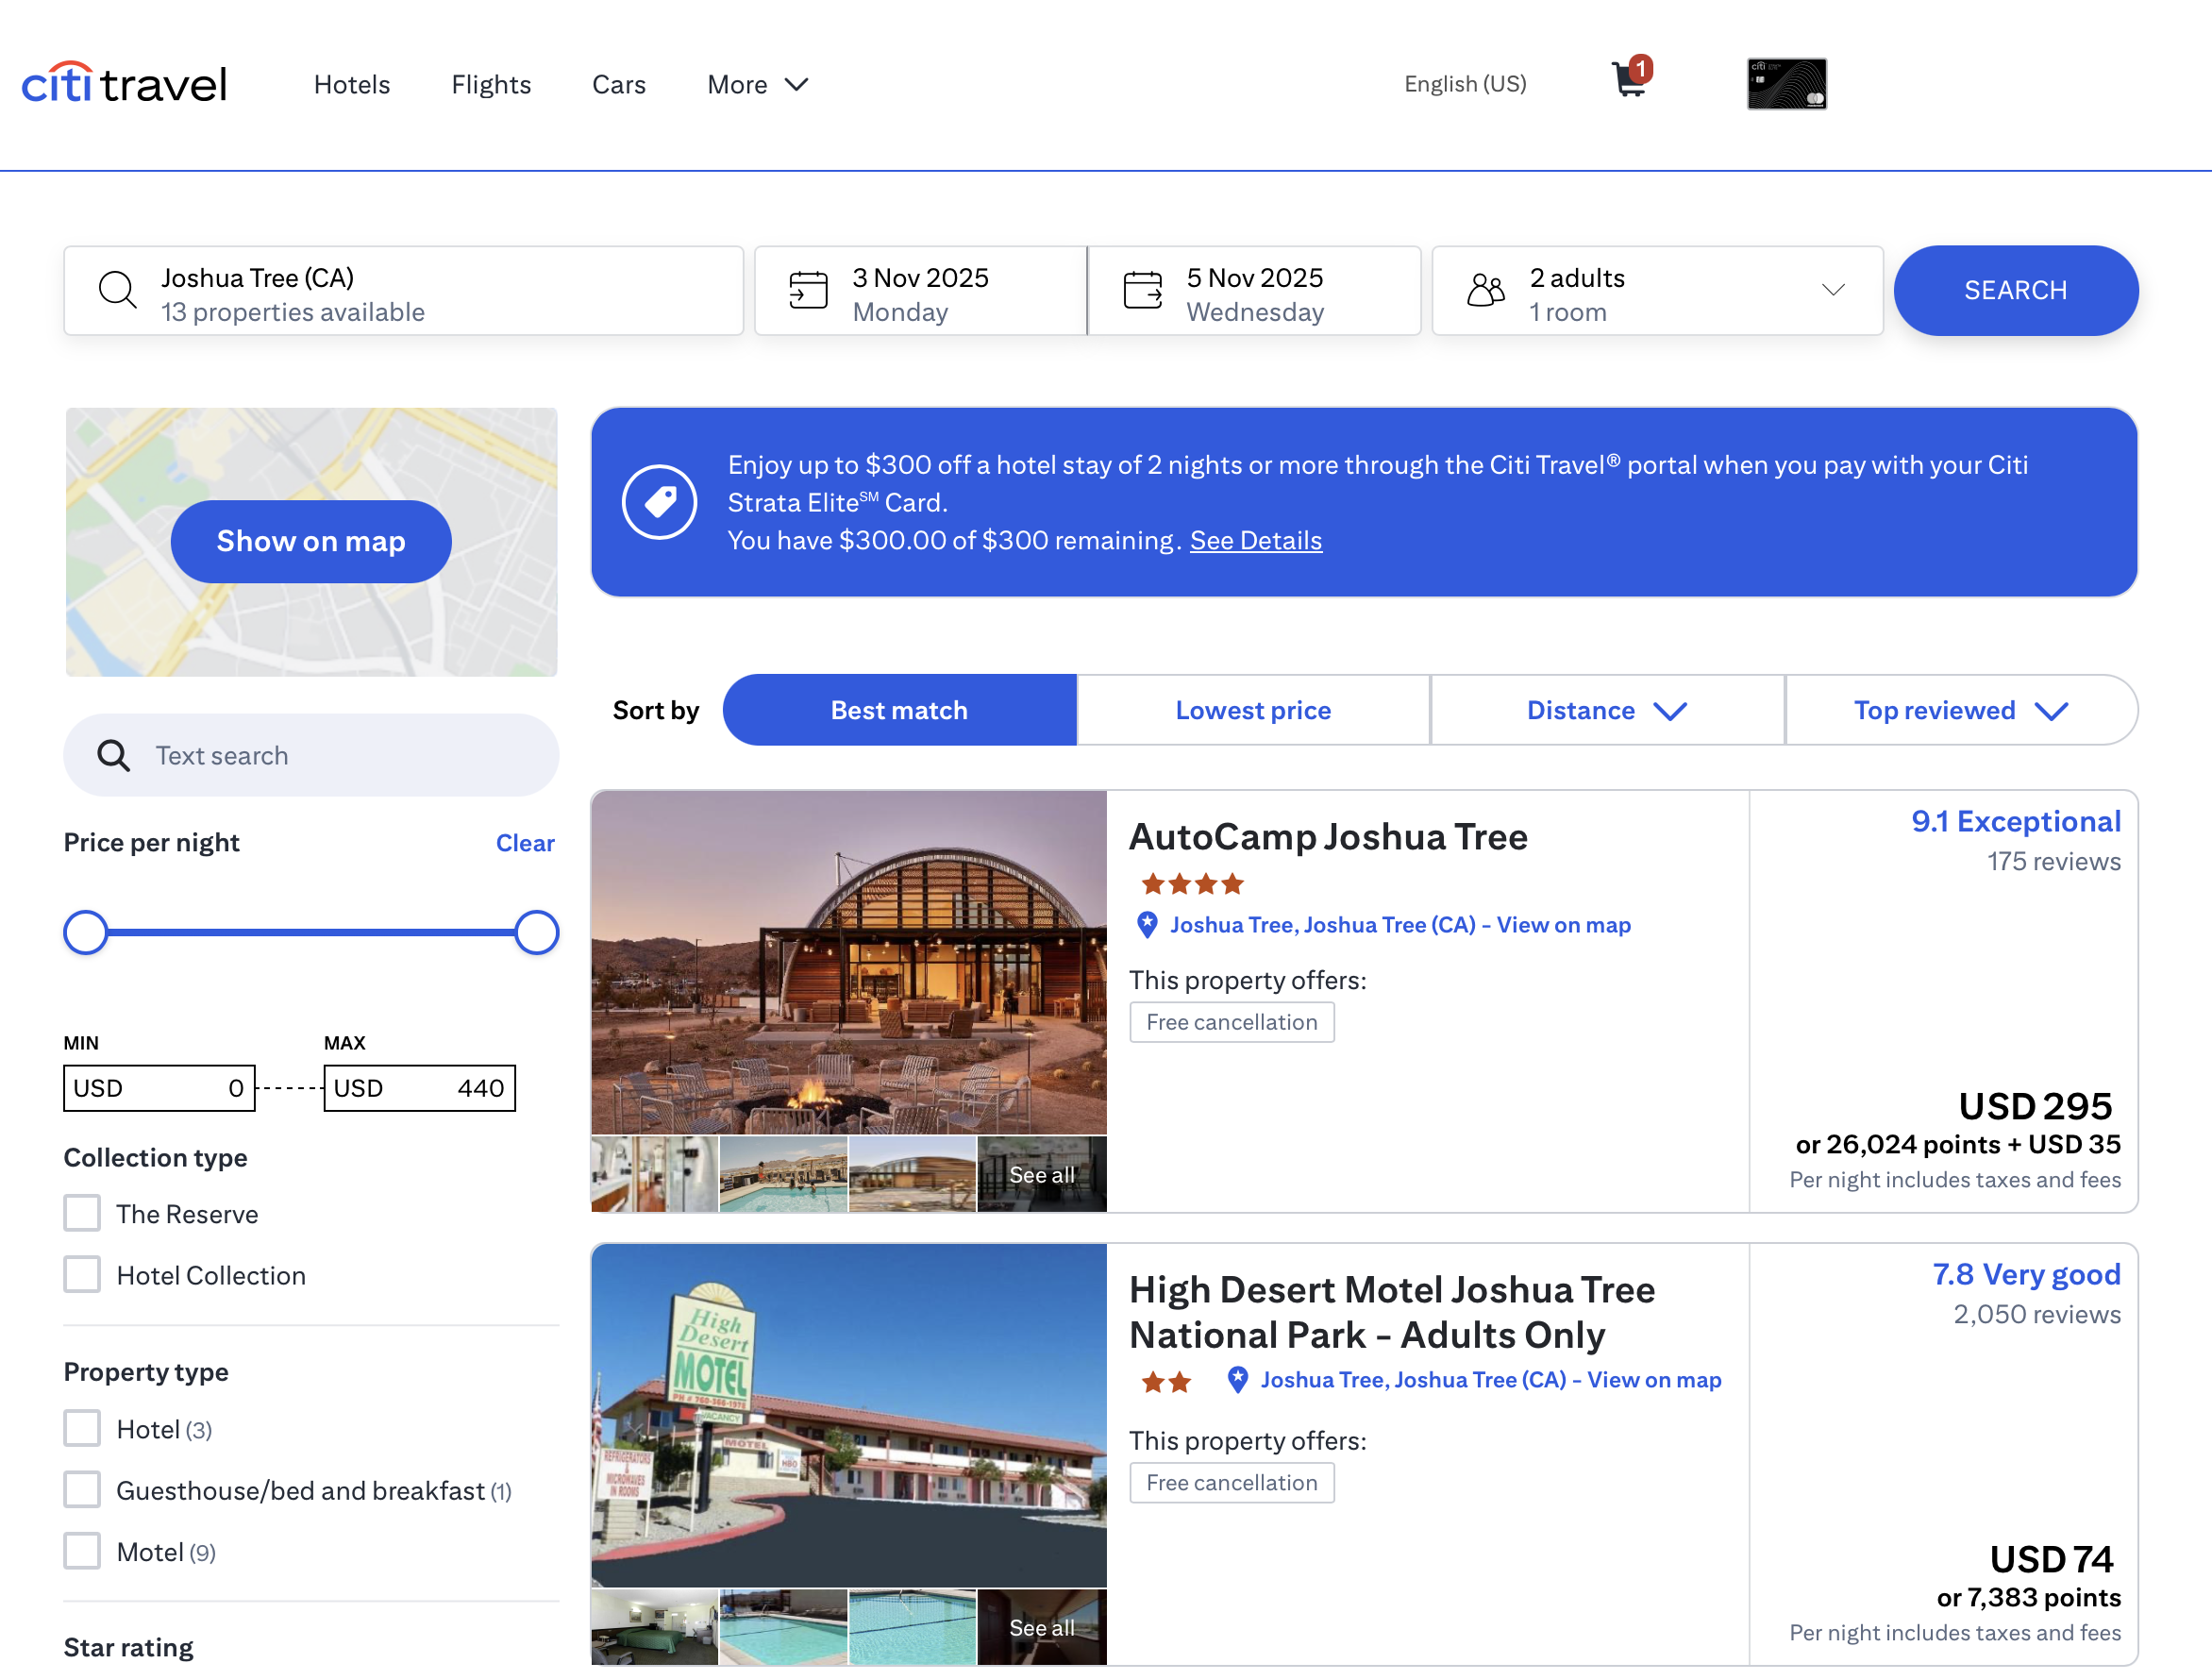Image resolution: width=2212 pixels, height=1680 pixels.
Task: Click the SEARCH button
Action: [2015, 291]
